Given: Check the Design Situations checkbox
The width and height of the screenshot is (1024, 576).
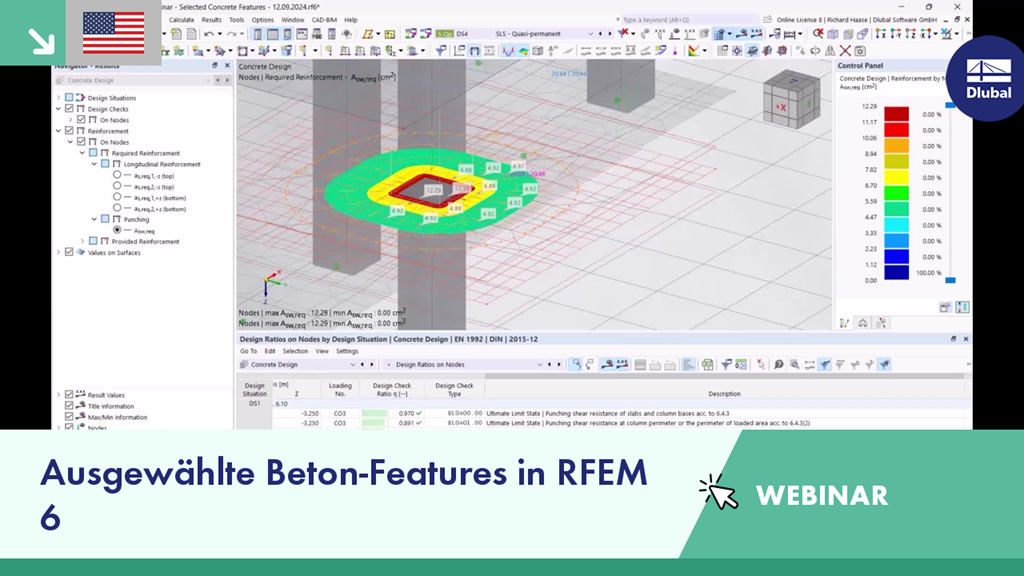Looking at the screenshot, I should (69, 98).
